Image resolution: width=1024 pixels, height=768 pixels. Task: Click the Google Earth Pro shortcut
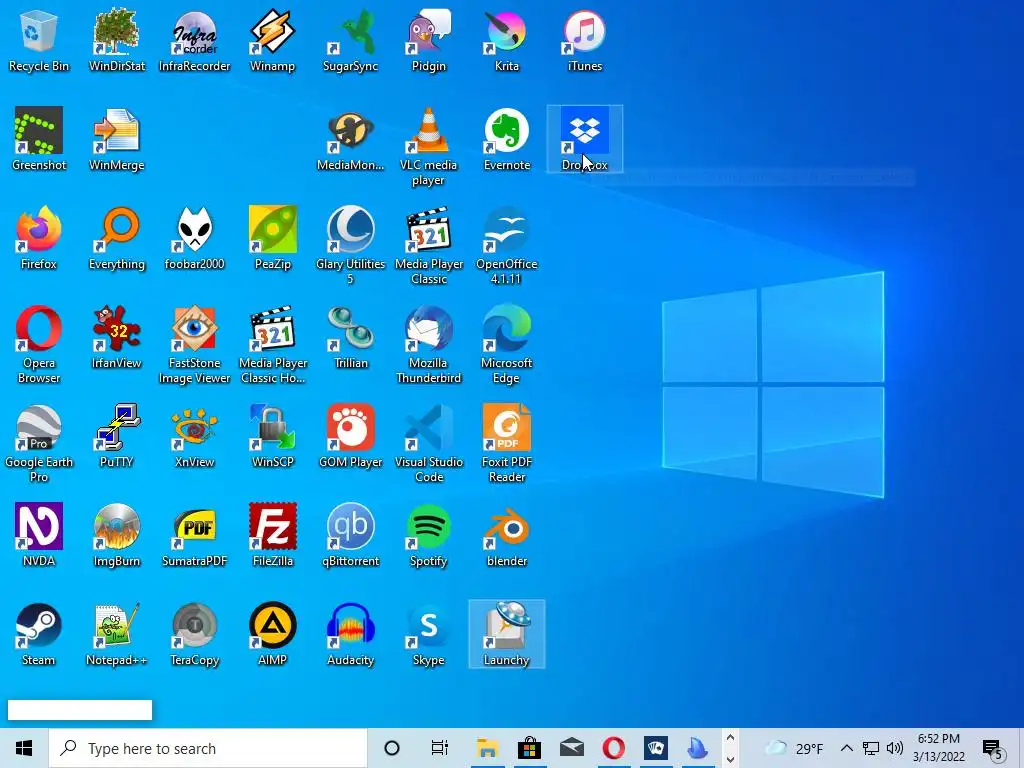click(39, 444)
